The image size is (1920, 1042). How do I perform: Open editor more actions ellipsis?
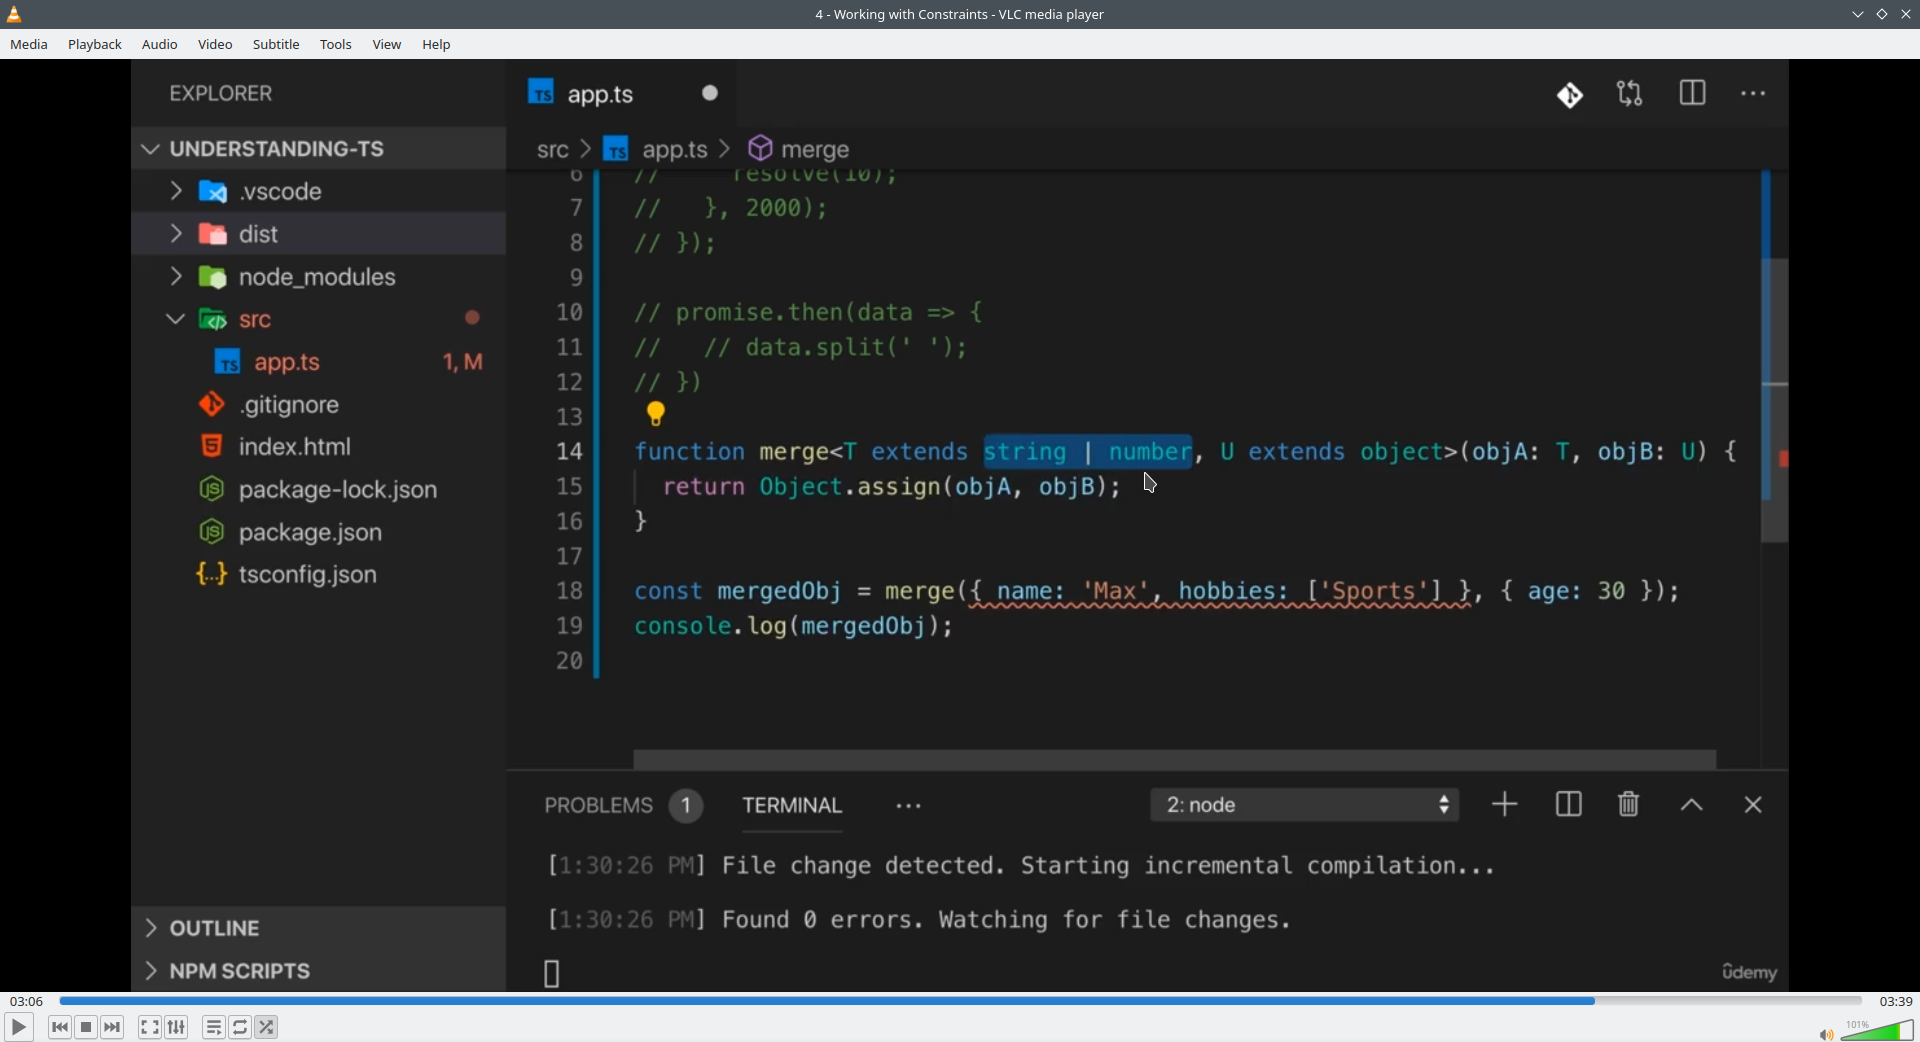click(x=1753, y=94)
